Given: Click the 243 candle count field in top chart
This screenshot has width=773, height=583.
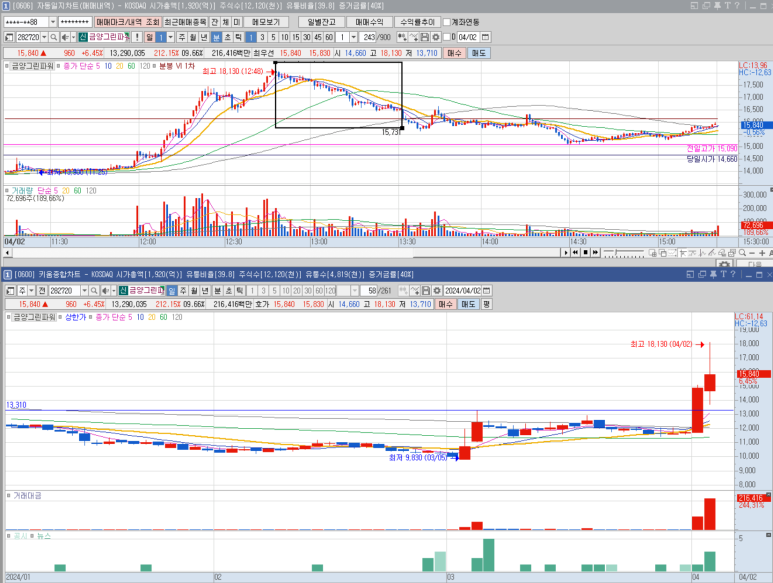Looking at the screenshot, I should coord(369,37).
